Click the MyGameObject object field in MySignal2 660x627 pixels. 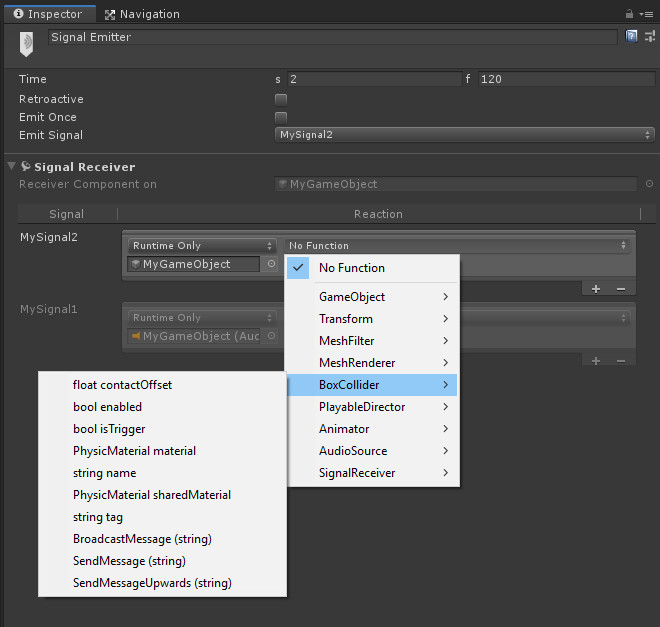194,264
